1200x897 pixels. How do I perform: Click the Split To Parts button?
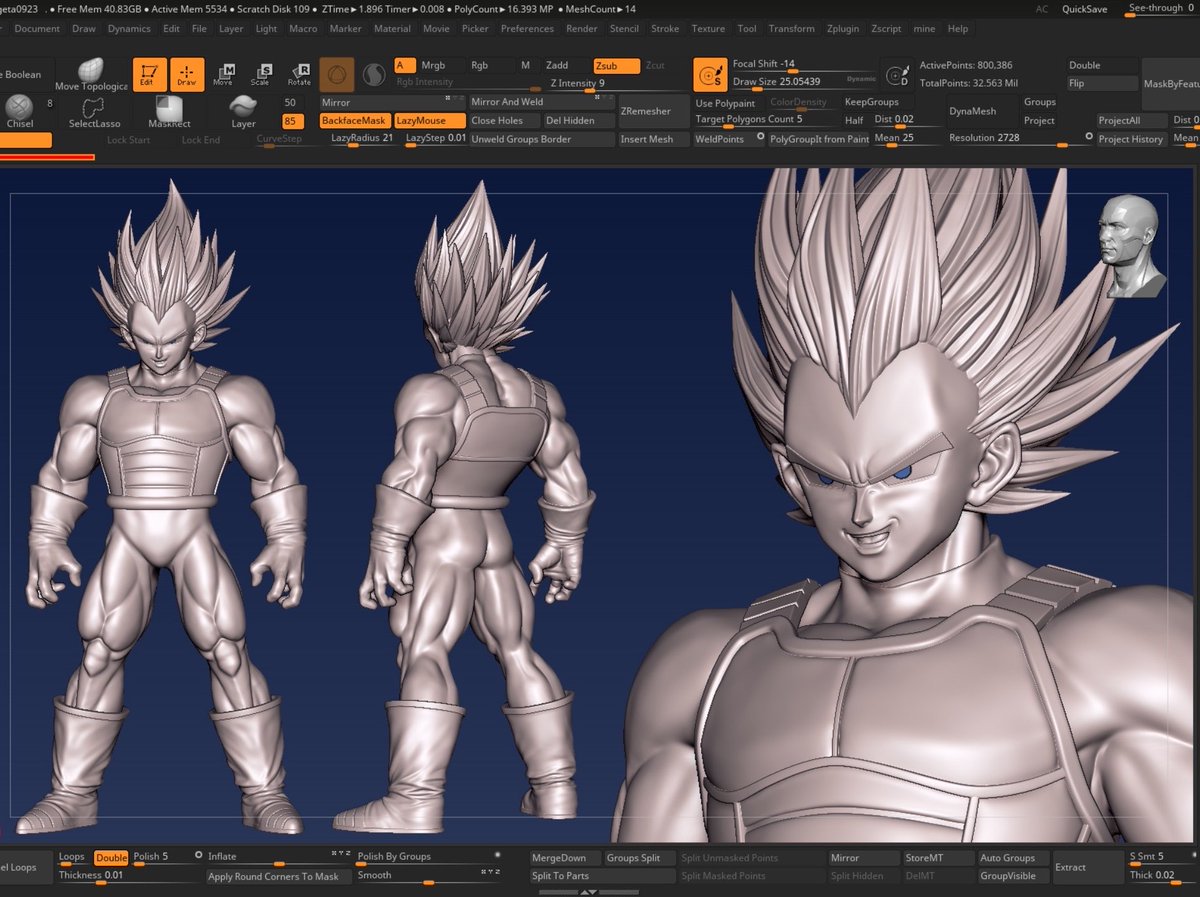pos(602,876)
